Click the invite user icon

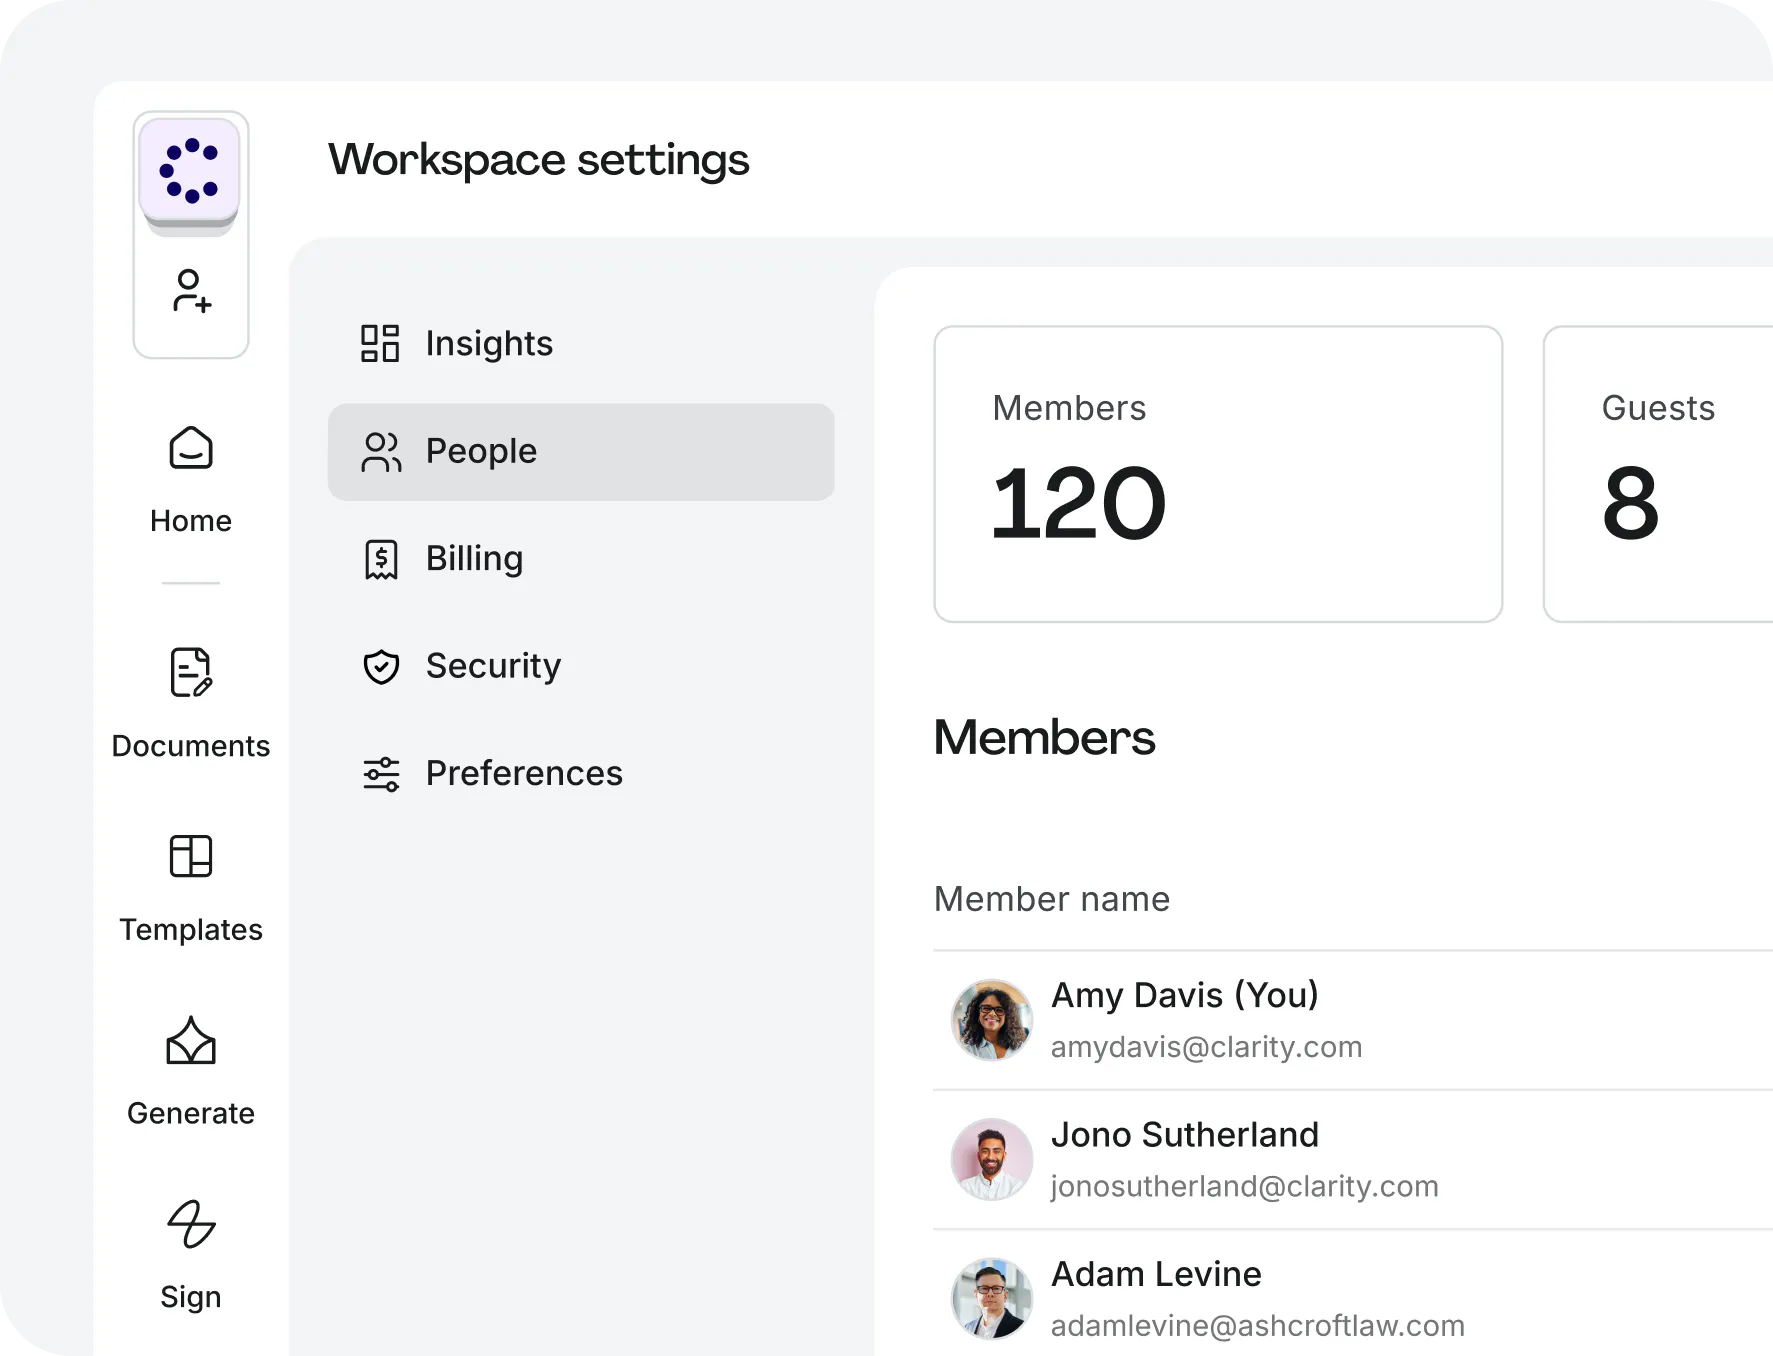pyautogui.click(x=191, y=291)
